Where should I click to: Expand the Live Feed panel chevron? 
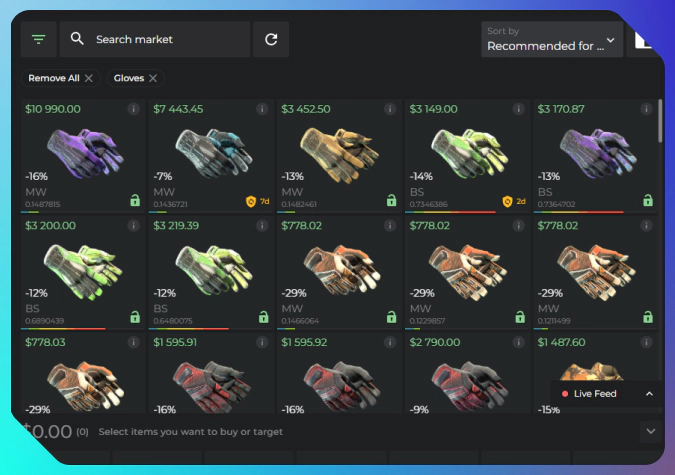point(649,394)
